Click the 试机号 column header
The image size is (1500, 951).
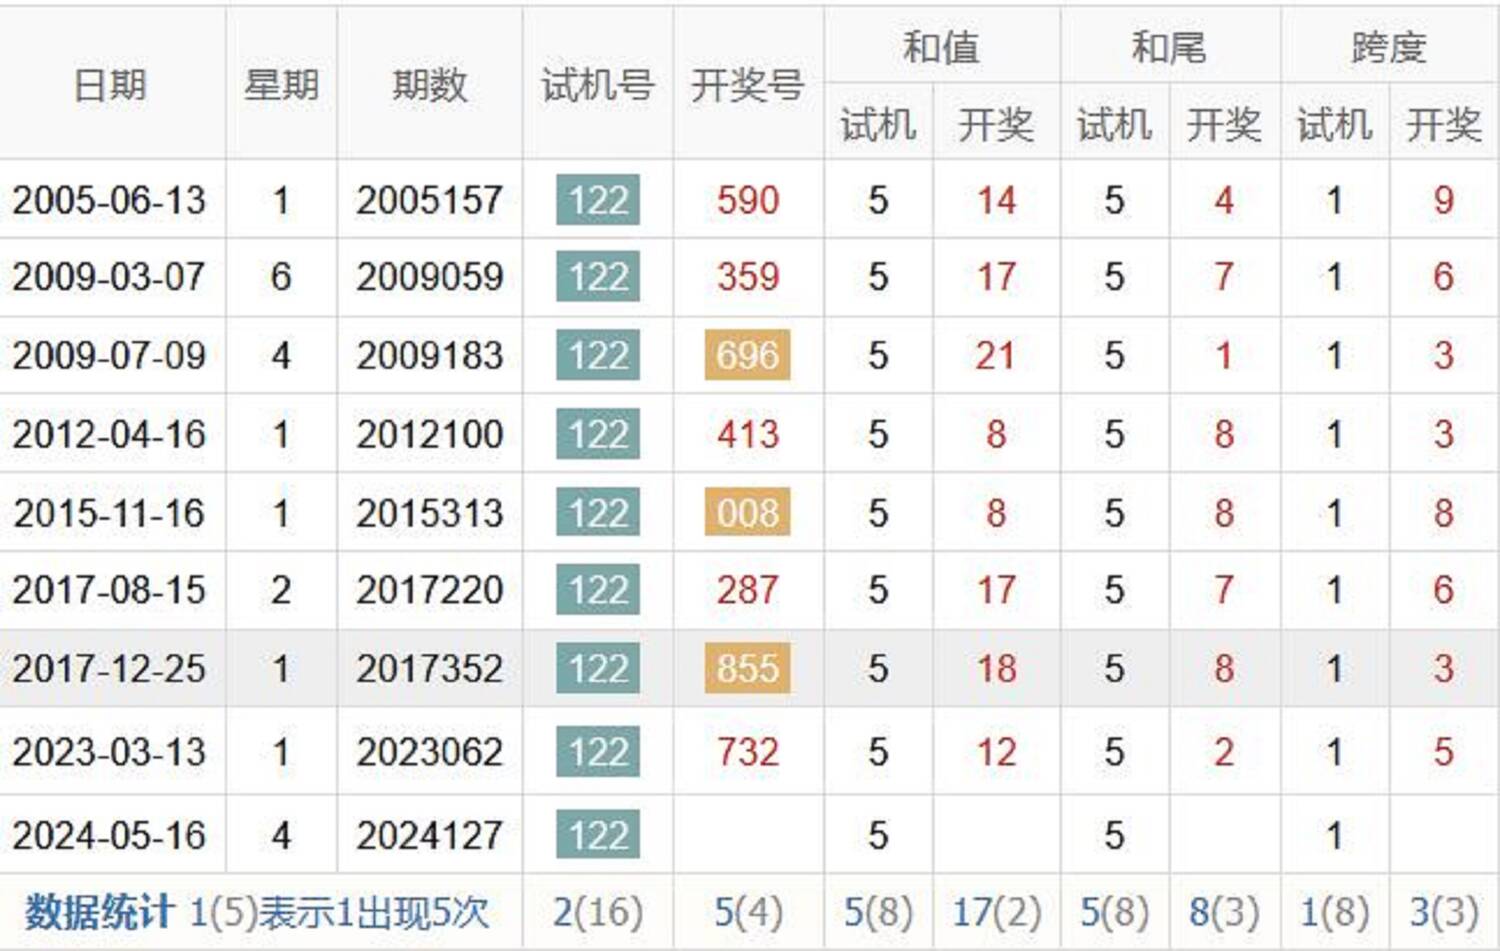tap(597, 85)
